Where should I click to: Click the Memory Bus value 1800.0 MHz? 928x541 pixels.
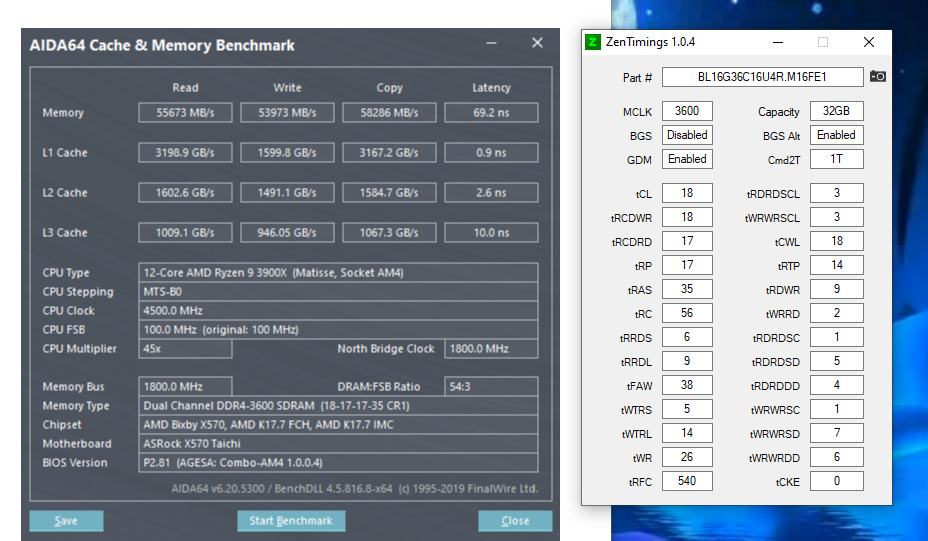185,387
